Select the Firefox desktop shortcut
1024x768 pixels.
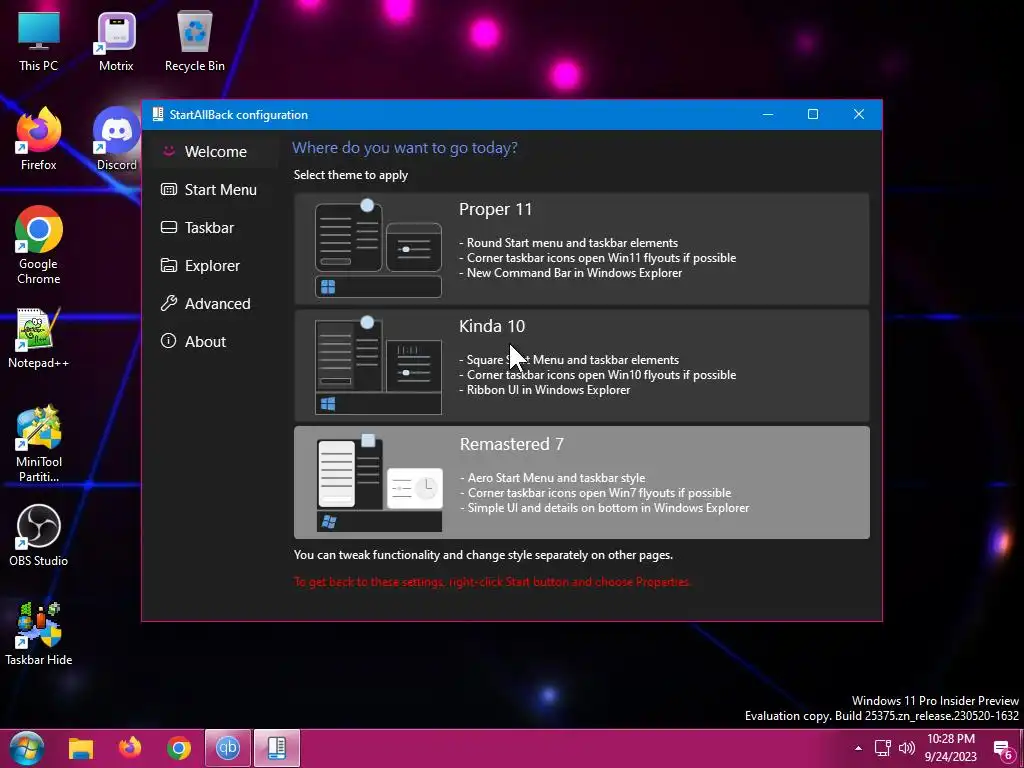click(x=39, y=139)
